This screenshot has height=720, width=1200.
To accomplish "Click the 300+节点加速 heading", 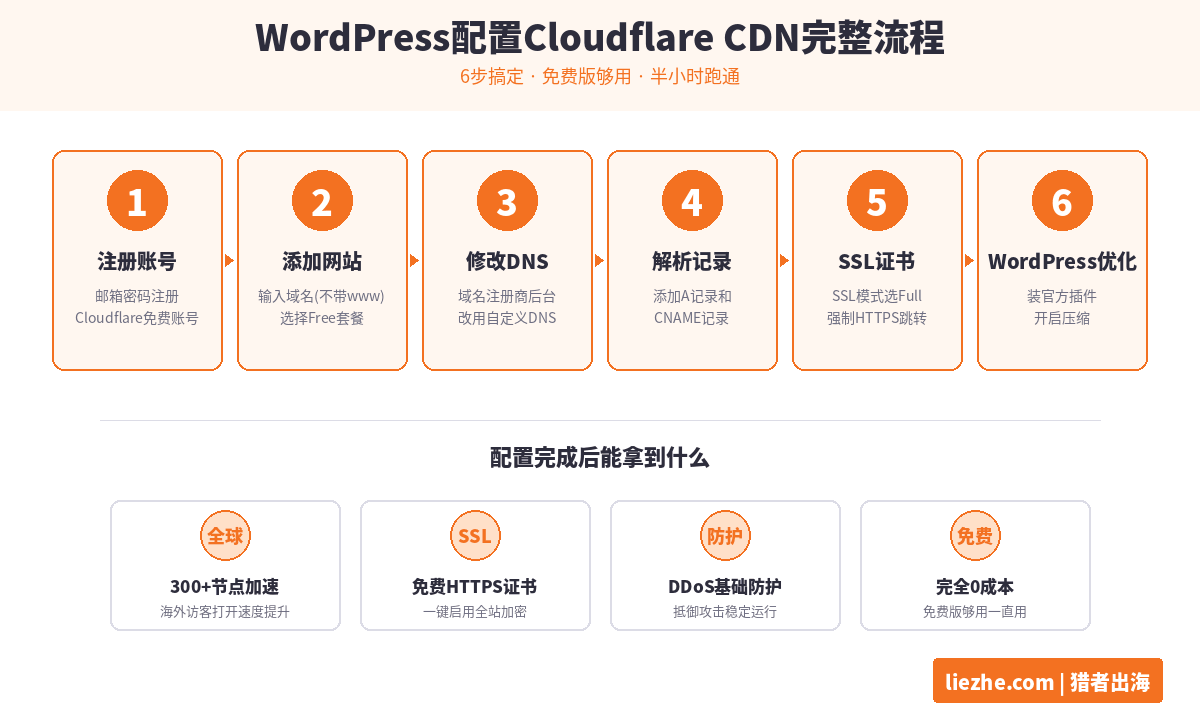I will 225,587.
